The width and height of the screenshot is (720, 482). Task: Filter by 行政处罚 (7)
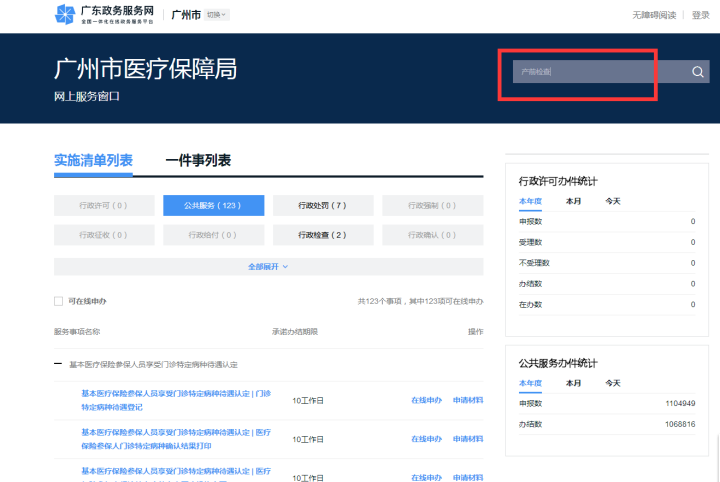[322, 205]
